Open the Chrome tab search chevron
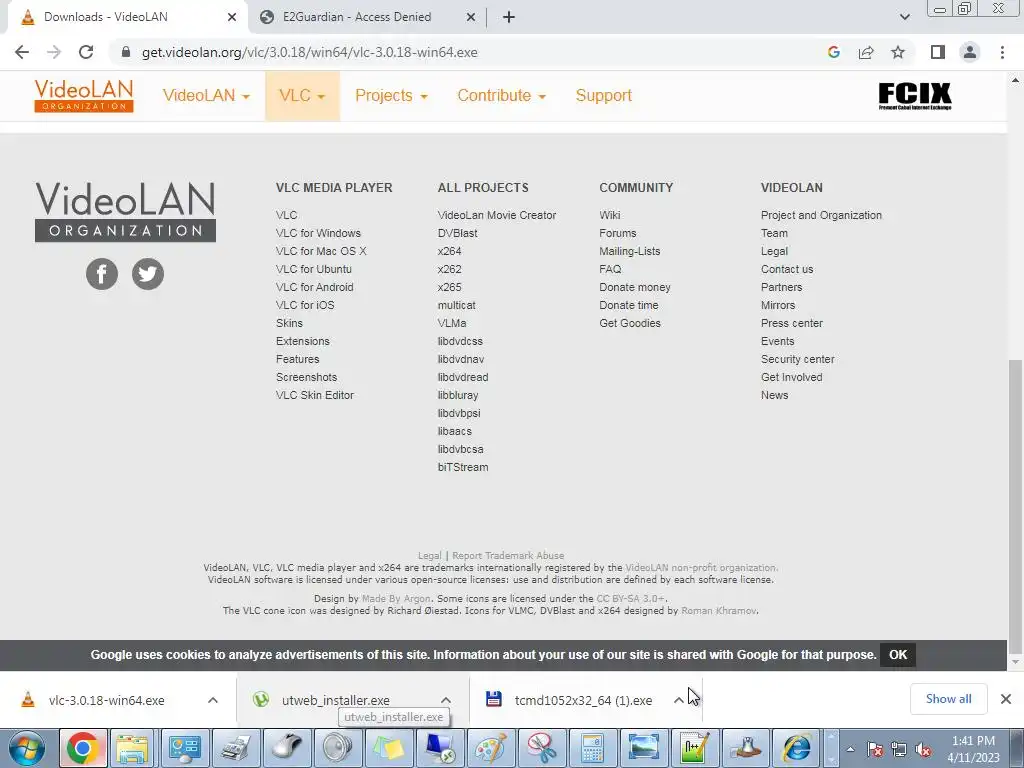This screenshot has width=1024, height=768. click(904, 17)
